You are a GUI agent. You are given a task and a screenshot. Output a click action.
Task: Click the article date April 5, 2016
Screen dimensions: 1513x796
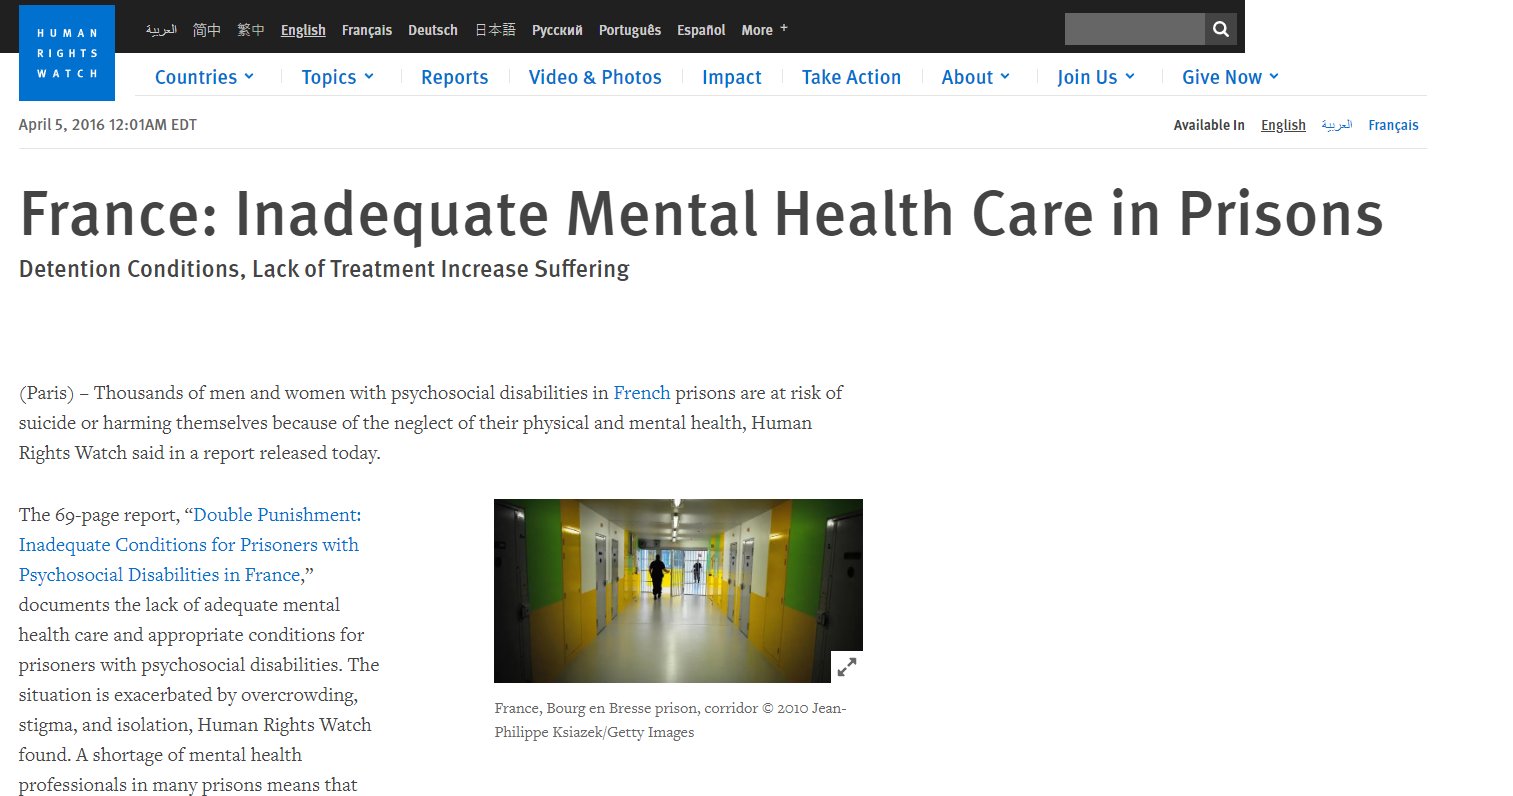tap(108, 125)
